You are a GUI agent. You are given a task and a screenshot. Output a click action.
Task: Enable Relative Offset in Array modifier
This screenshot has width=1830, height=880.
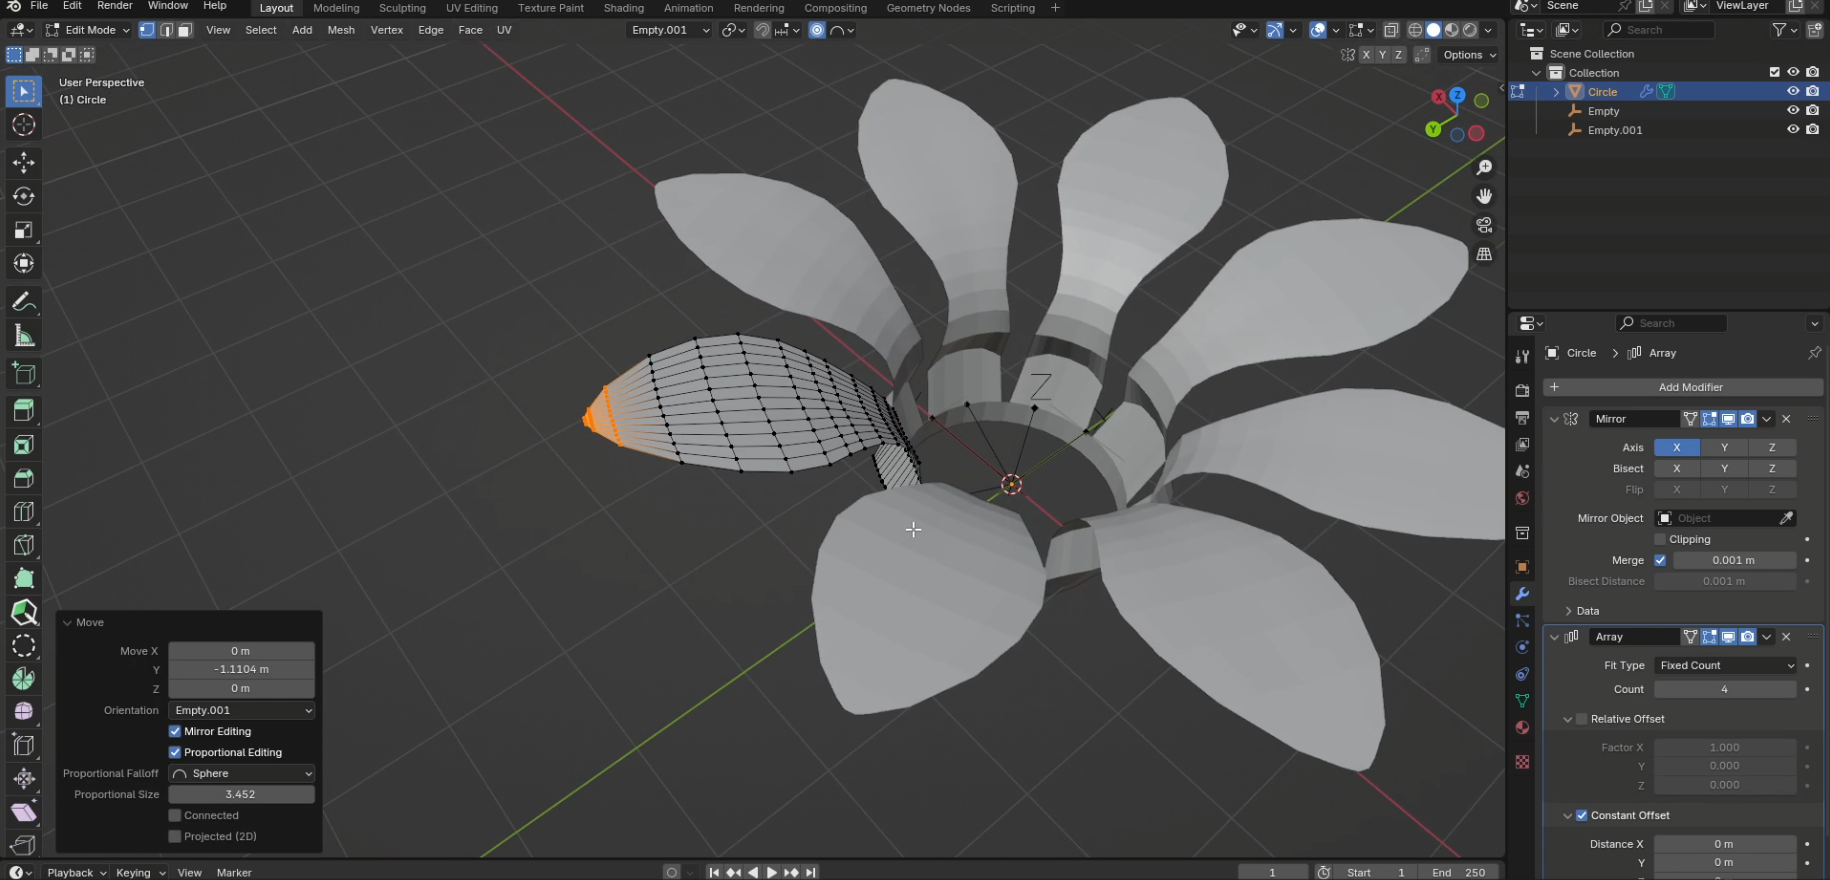[1582, 719]
